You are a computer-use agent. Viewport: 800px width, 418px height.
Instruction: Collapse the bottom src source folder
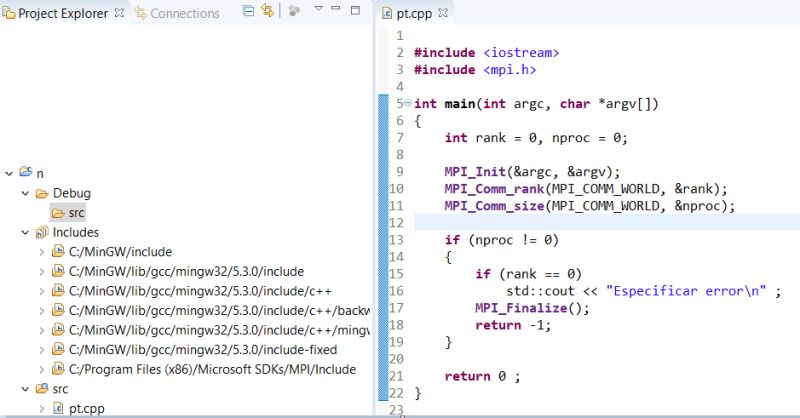coord(25,389)
